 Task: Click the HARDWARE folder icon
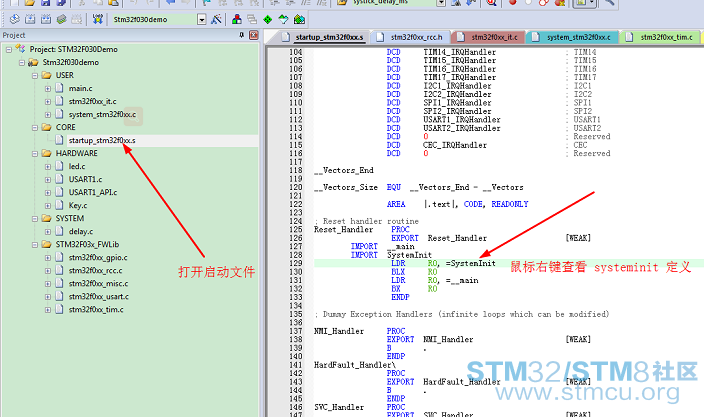pos(46,153)
